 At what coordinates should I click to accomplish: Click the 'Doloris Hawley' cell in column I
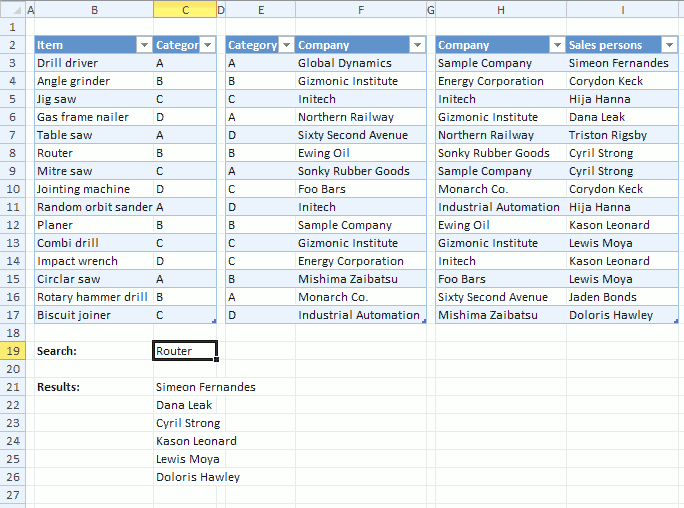point(622,315)
